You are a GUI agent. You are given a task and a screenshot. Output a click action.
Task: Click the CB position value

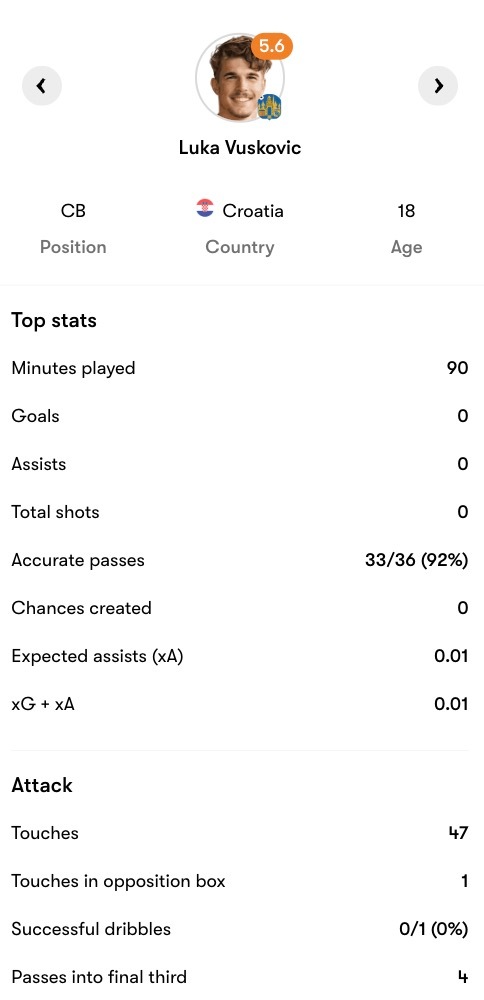pos(73,210)
